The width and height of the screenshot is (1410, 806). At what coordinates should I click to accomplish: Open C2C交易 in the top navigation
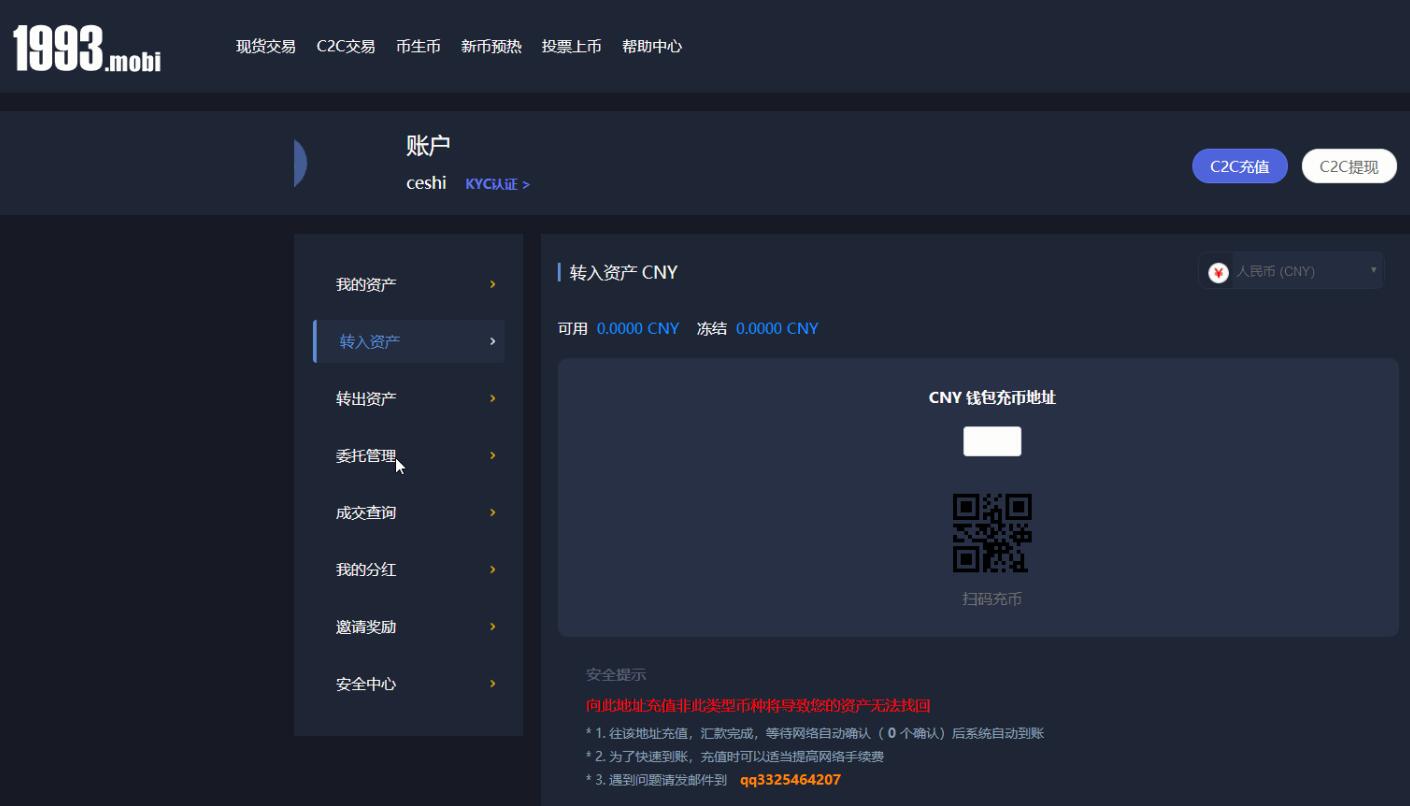[x=346, y=46]
